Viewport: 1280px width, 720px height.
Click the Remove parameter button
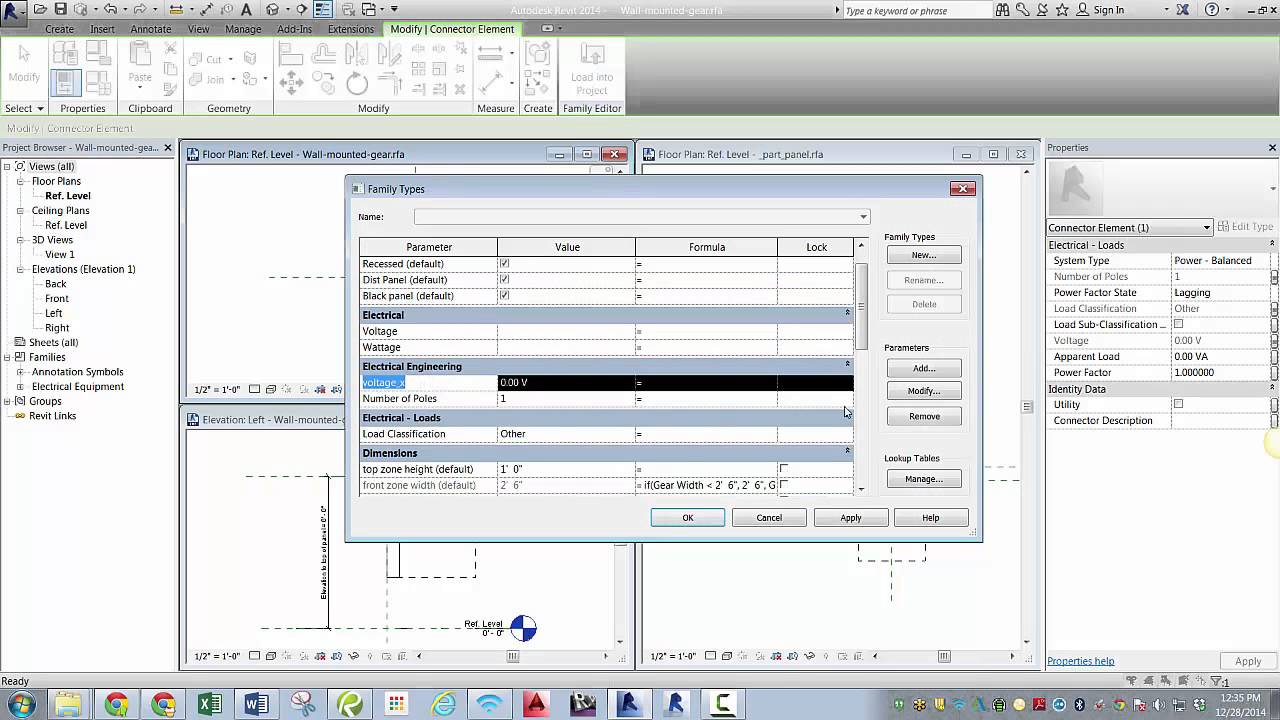924,416
